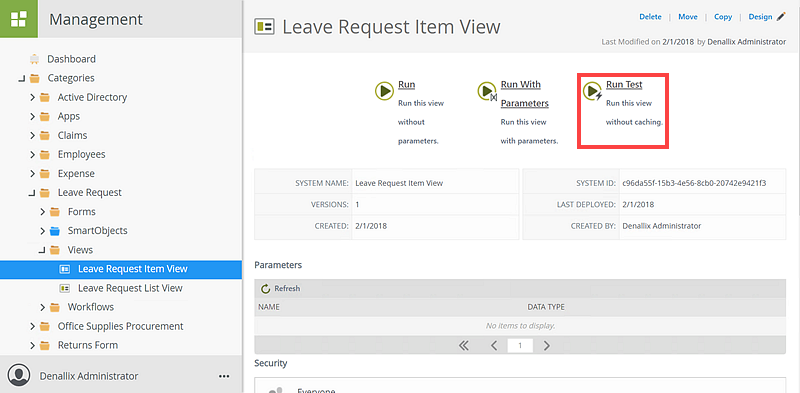Click the Move link
The height and width of the screenshot is (393, 800).
[x=688, y=17]
